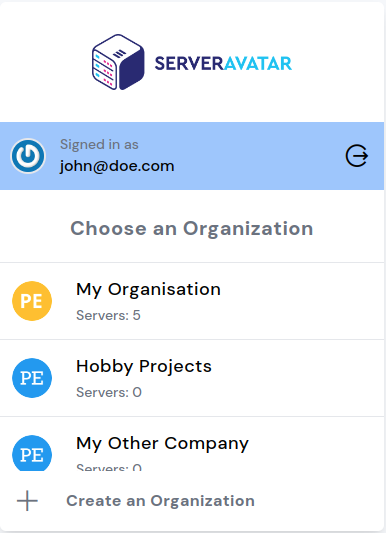The image size is (386, 533).
Task: Click the yellow PE avatar for My Organisation
Action: point(32,301)
